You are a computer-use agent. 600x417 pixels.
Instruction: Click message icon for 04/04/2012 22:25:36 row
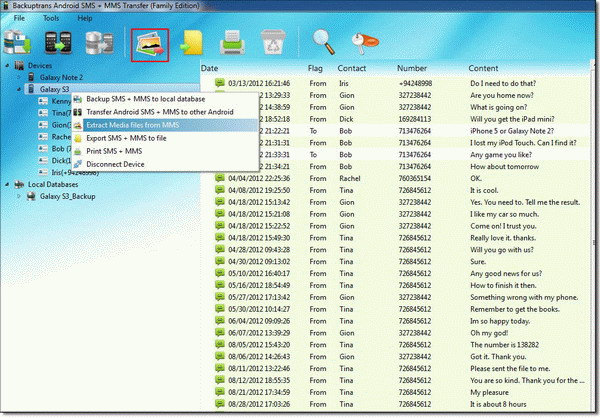click(x=220, y=178)
